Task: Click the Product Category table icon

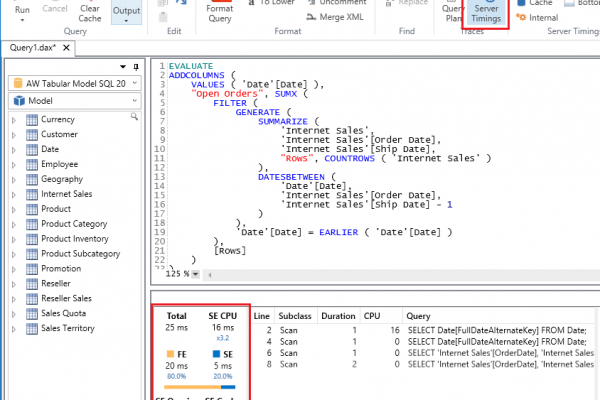Action: [32, 224]
